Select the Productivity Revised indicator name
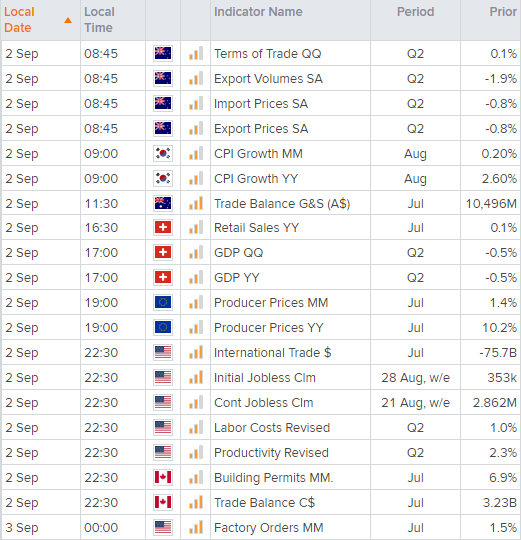The height and width of the screenshot is (540, 521). point(271,453)
